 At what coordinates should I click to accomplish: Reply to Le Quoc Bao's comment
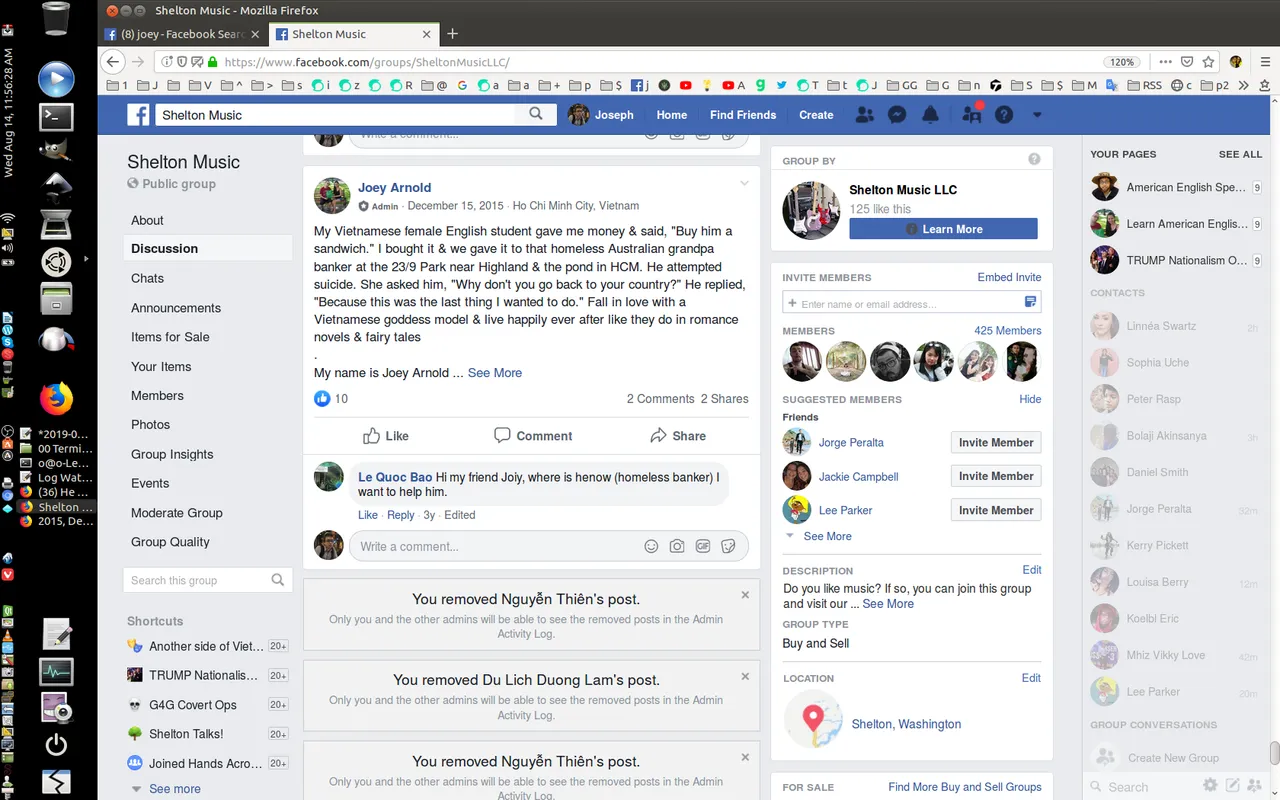pyautogui.click(x=400, y=515)
